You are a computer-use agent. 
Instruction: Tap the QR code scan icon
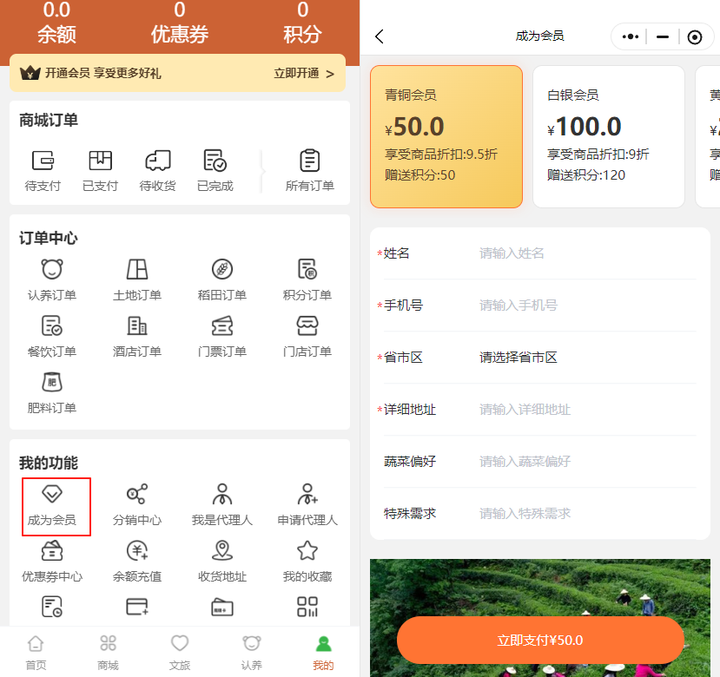pos(307,607)
